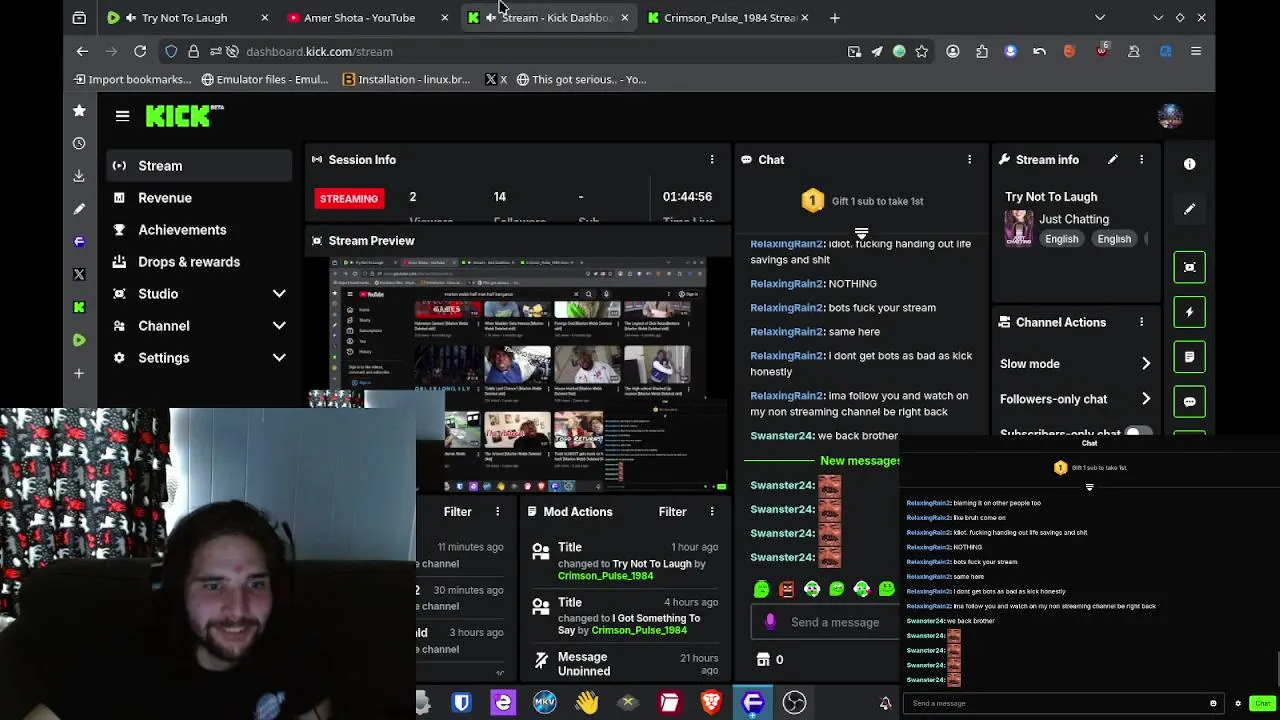Edit stream info with pencil icon
1280x720 pixels.
pos(1112,160)
